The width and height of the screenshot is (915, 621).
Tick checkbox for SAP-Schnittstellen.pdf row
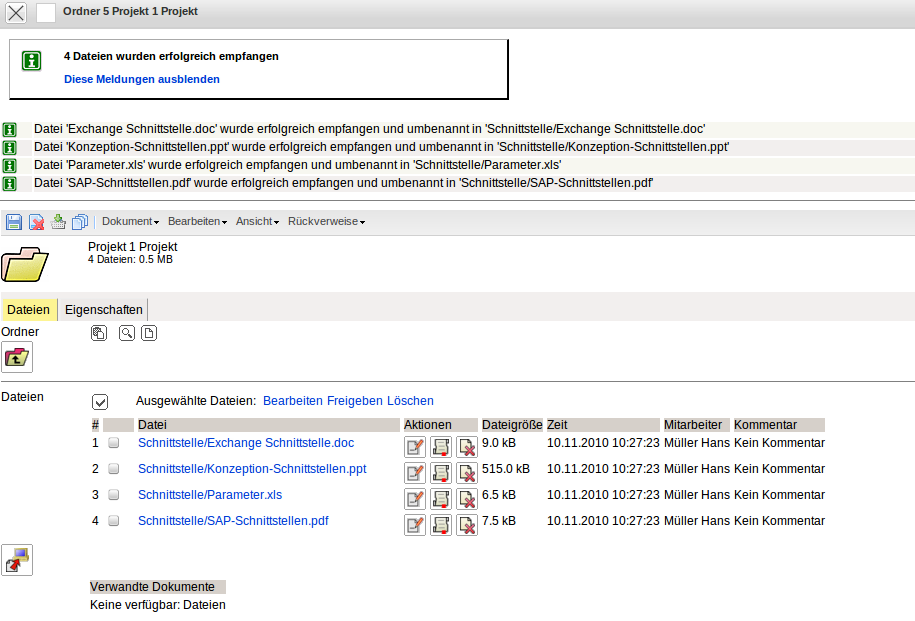(114, 521)
